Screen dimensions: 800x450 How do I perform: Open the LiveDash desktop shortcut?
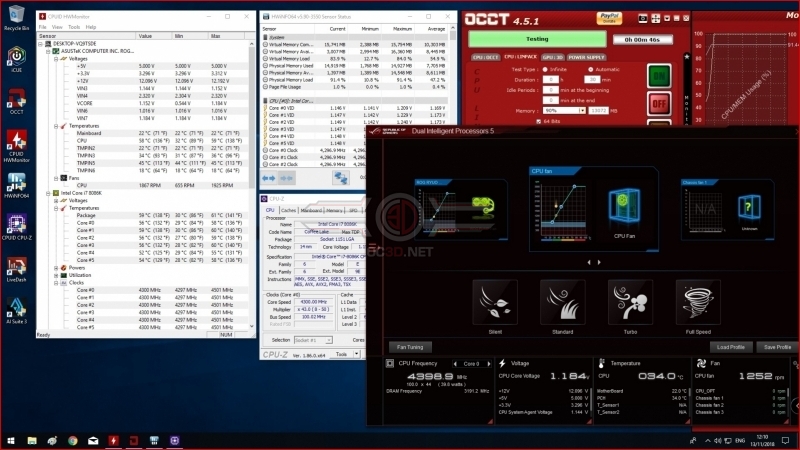coord(16,269)
